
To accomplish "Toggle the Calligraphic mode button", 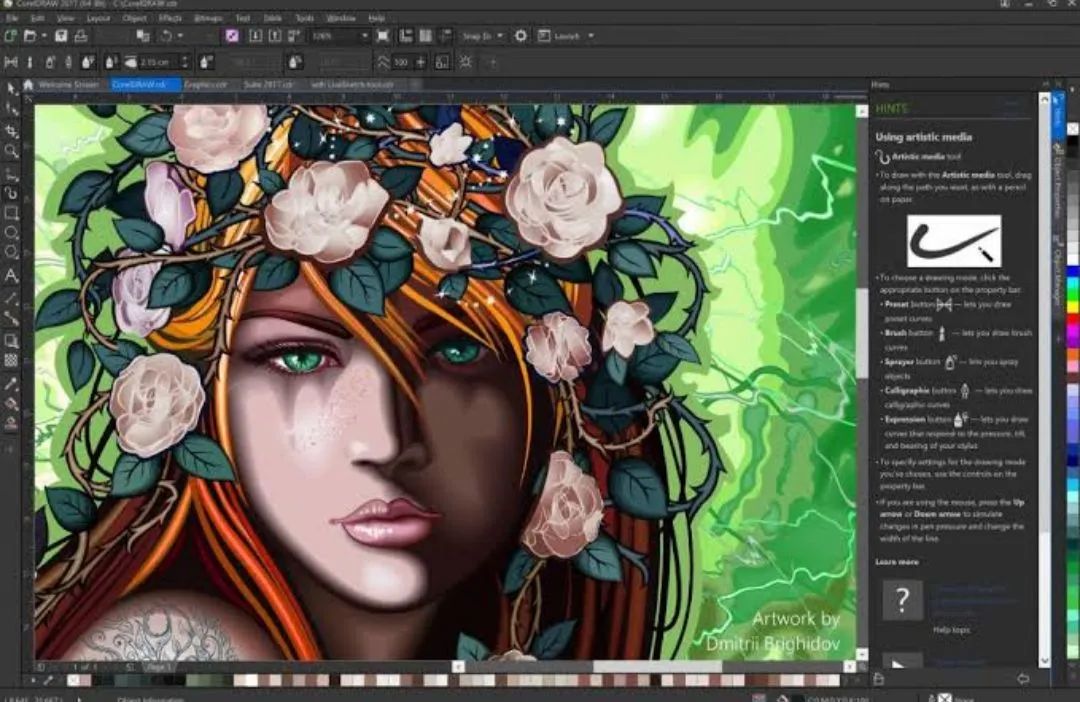I will point(68,62).
